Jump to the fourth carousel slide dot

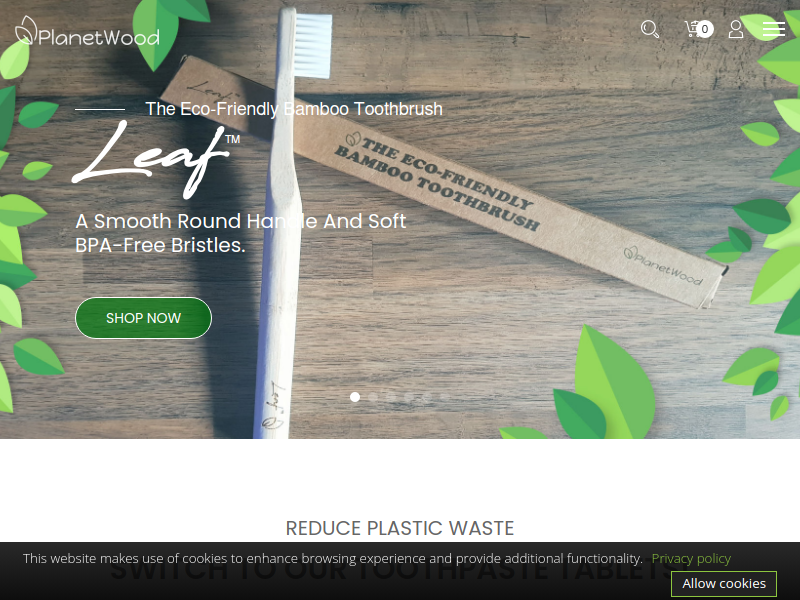coord(409,397)
